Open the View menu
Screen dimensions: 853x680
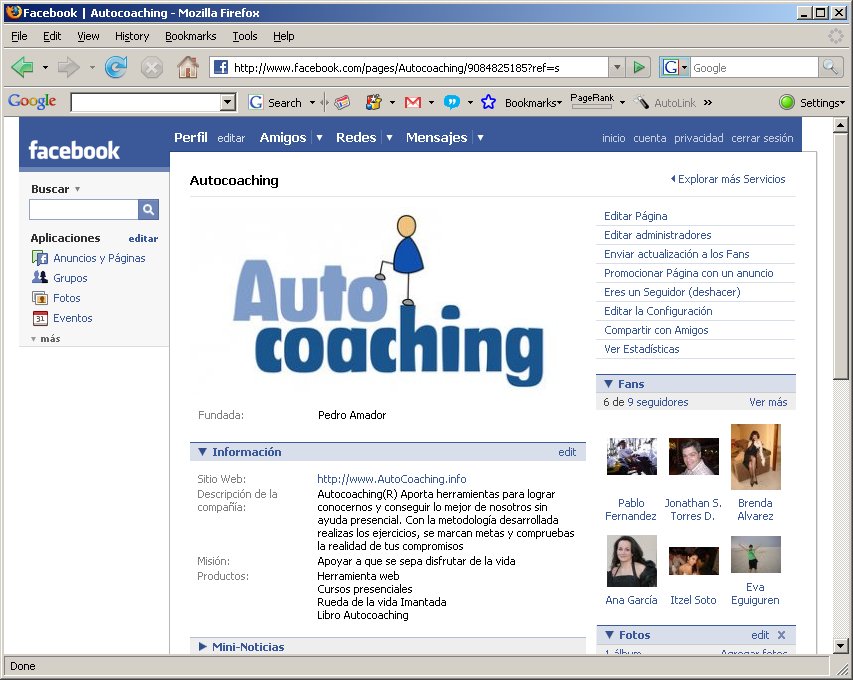(x=88, y=36)
